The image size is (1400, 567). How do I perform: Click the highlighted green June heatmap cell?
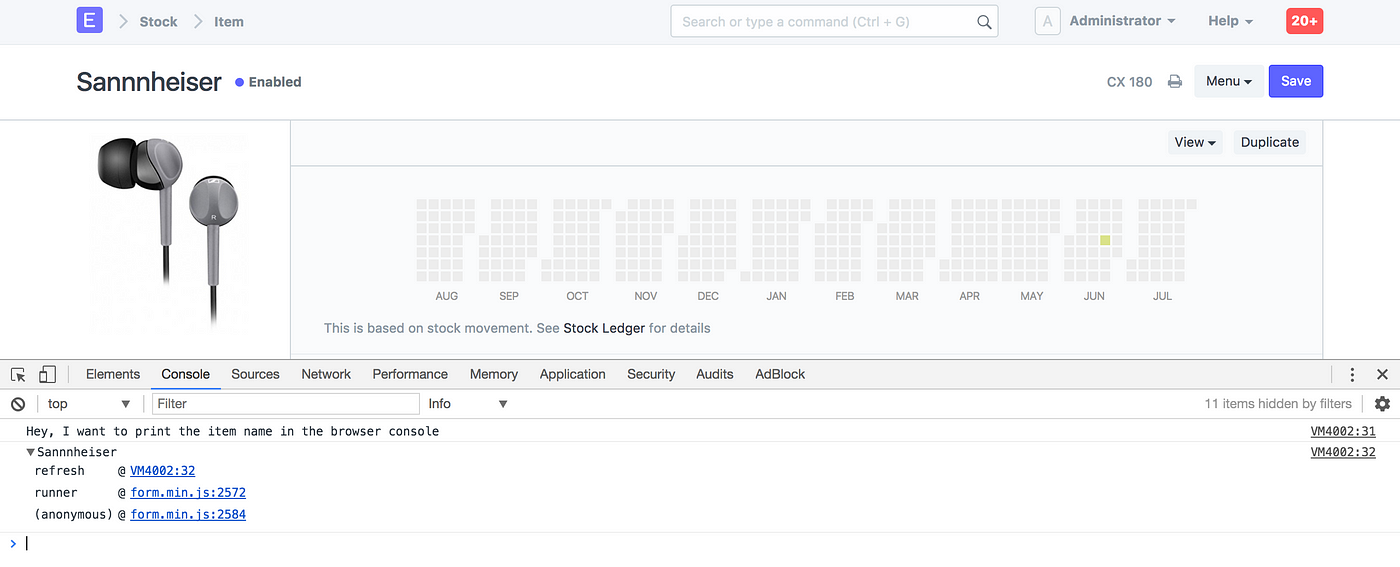(1105, 240)
